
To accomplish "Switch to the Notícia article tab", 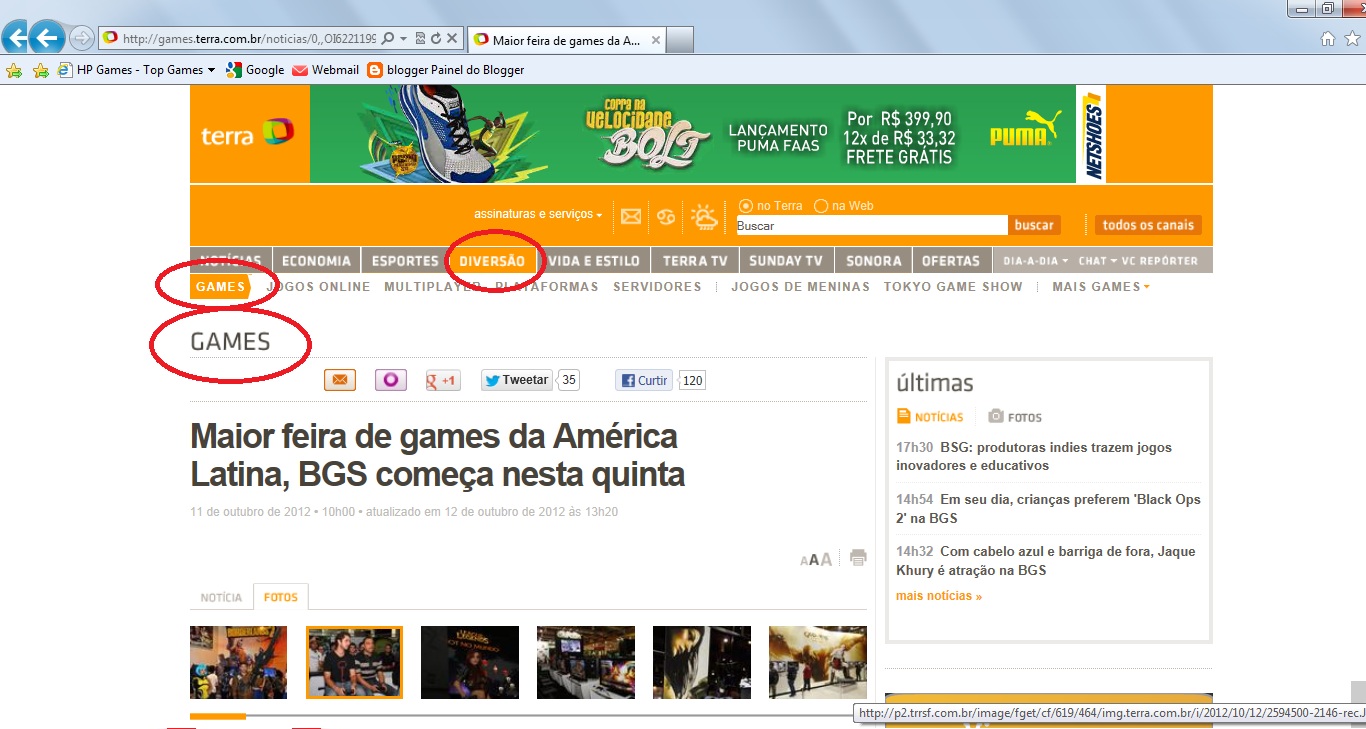I will tap(221, 597).
